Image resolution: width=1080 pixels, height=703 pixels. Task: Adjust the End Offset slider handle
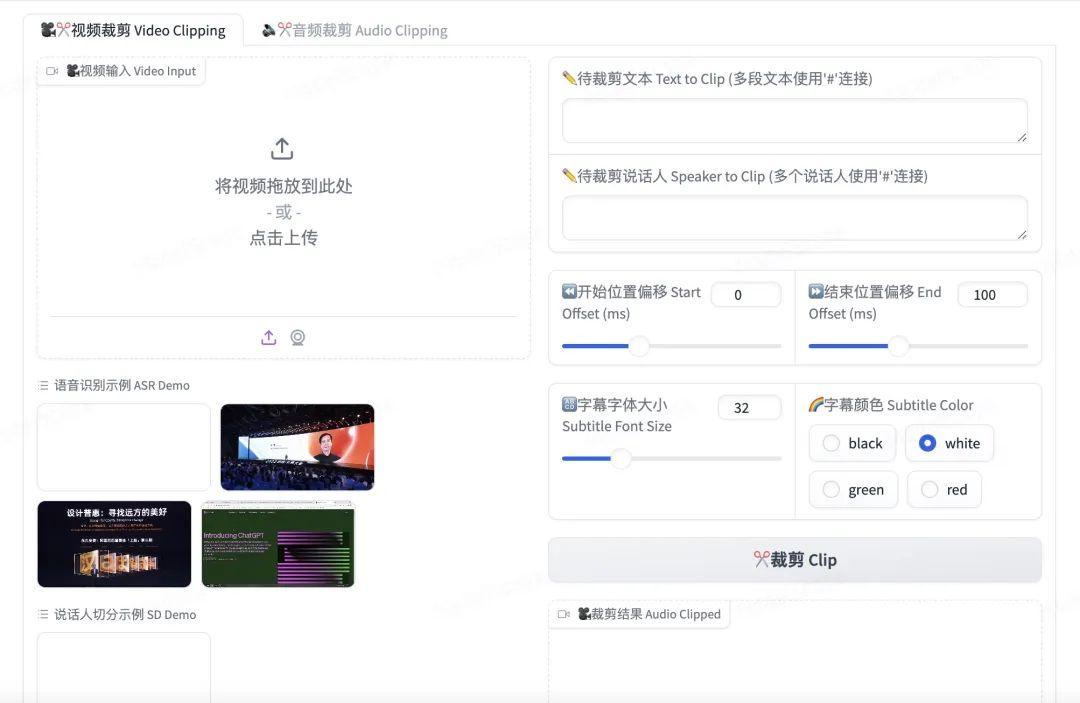(x=898, y=346)
